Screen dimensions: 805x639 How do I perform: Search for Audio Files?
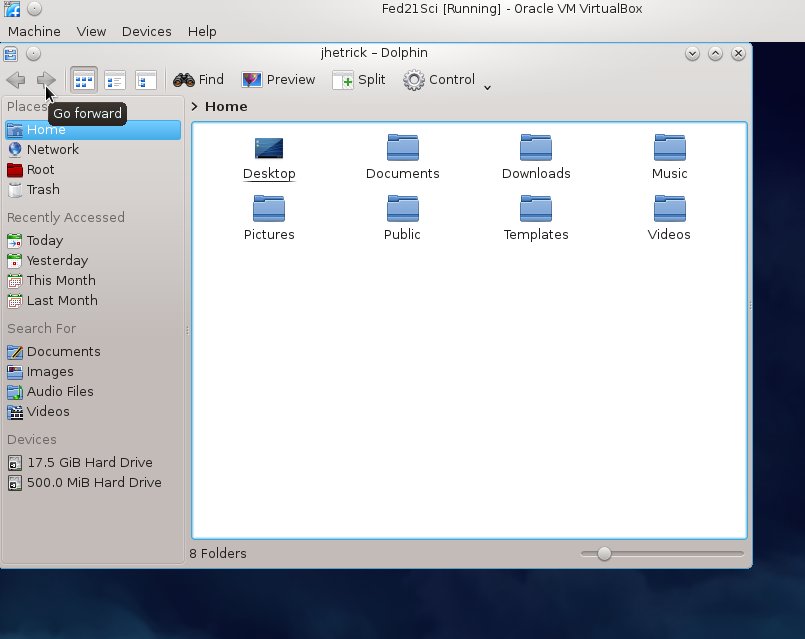pos(60,391)
